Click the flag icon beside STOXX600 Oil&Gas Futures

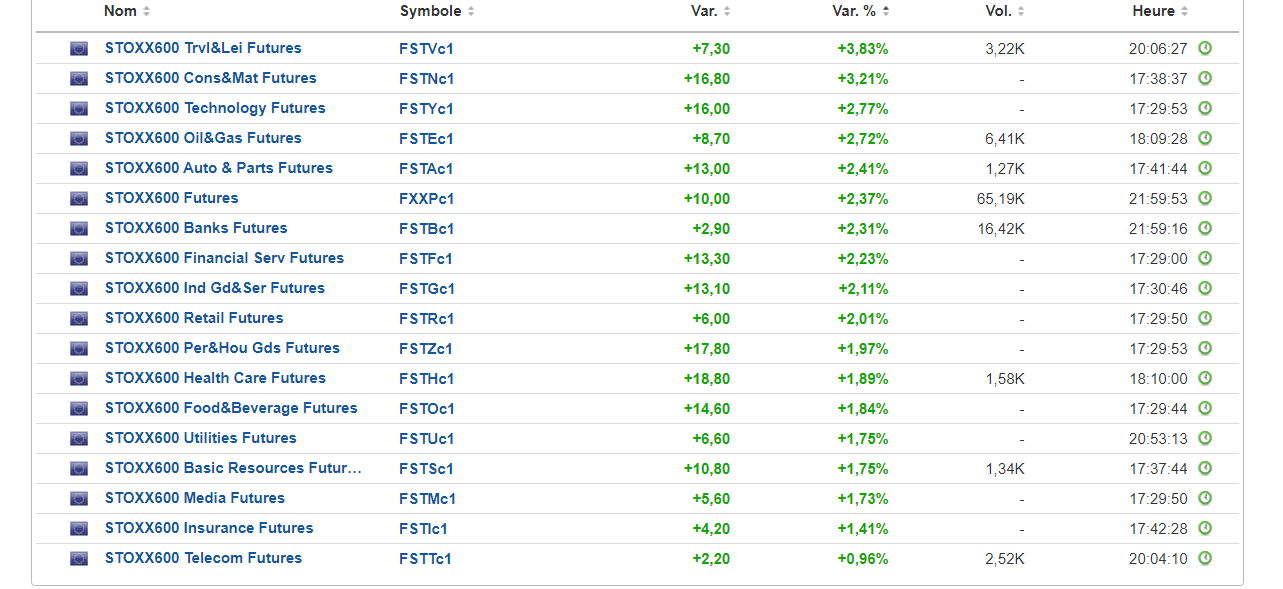[79, 138]
